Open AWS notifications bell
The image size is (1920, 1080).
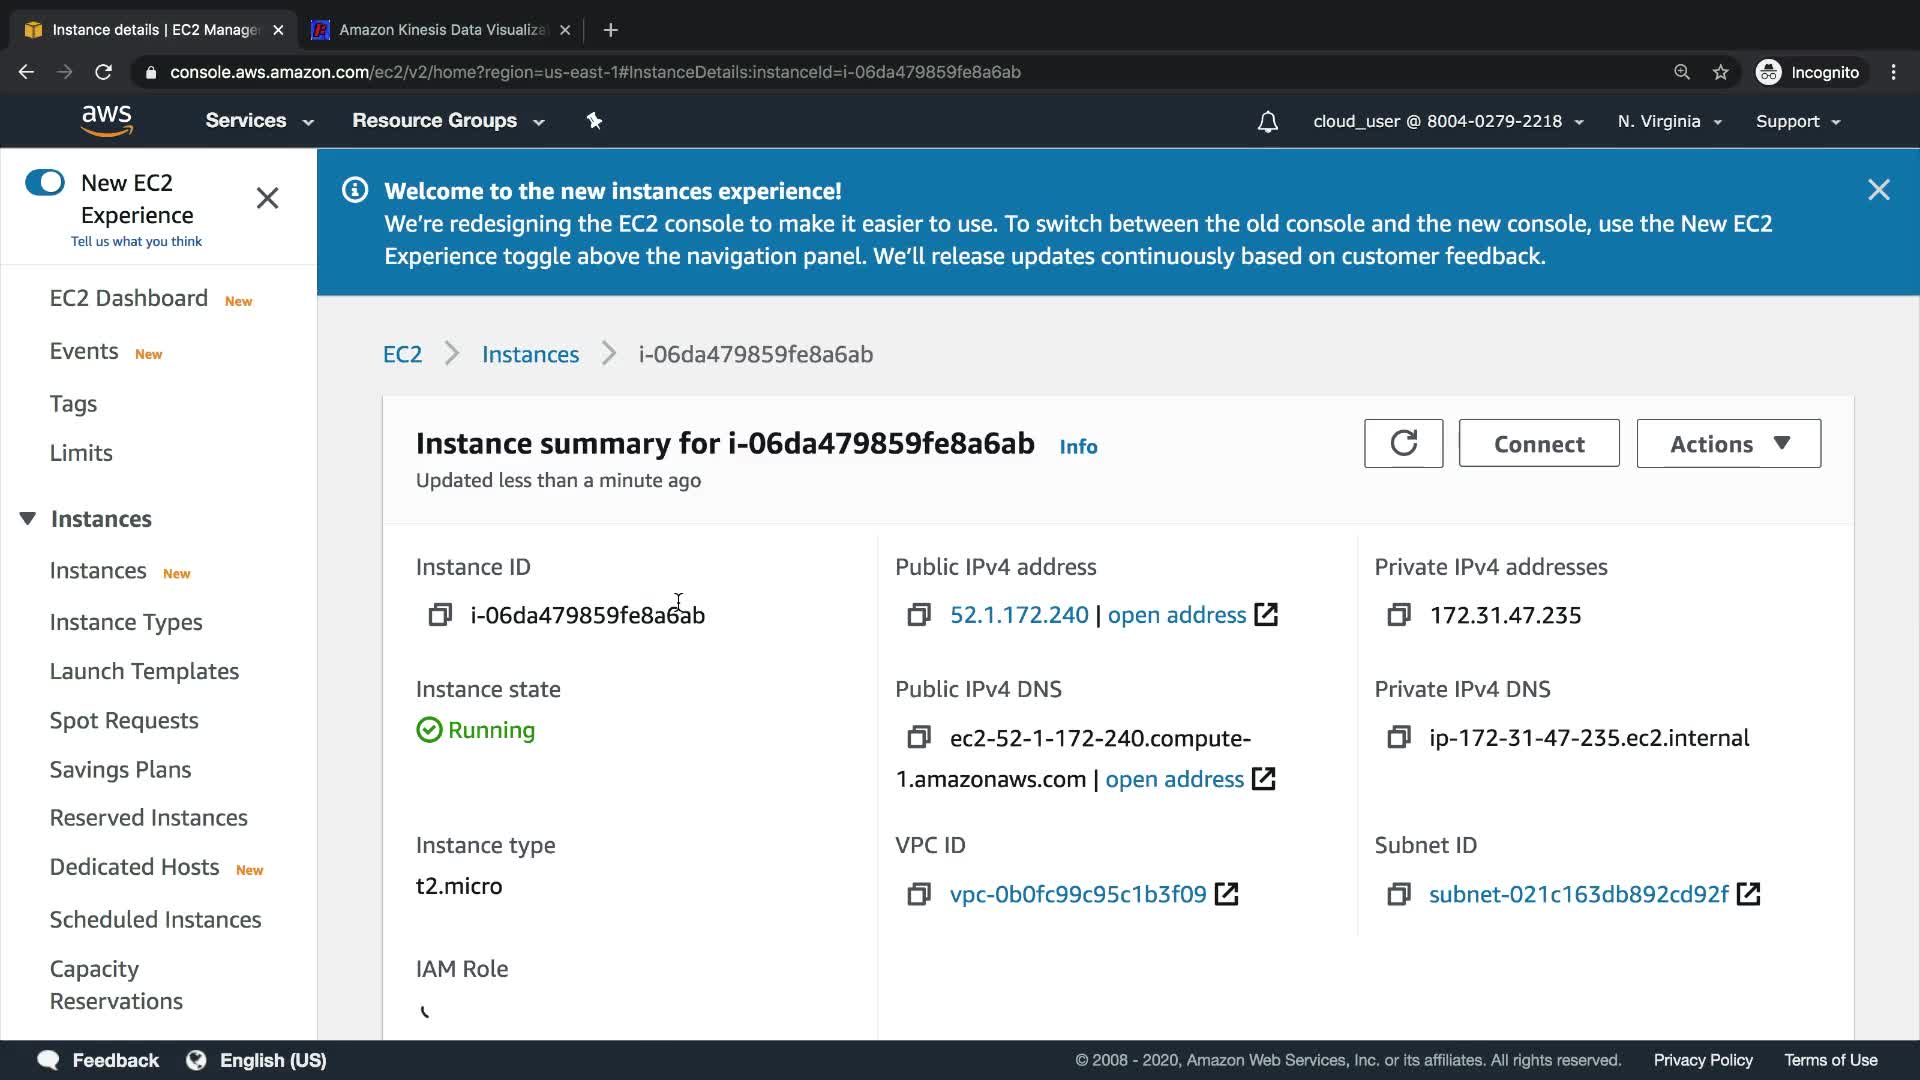point(1267,122)
